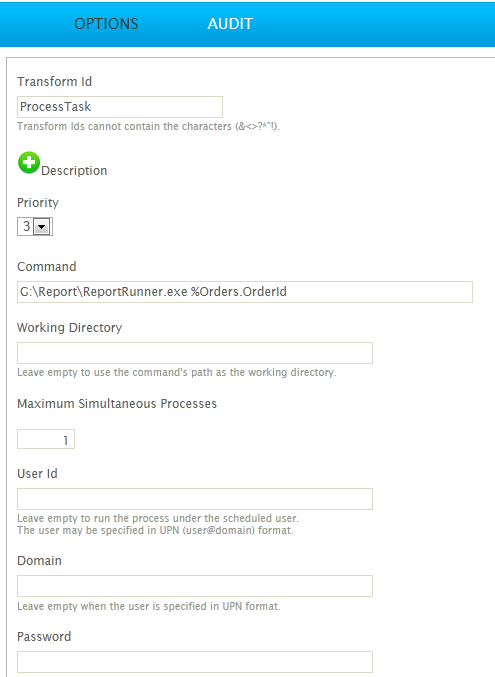Click the Password label
This screenshot has height=677, width=495.
44,637
